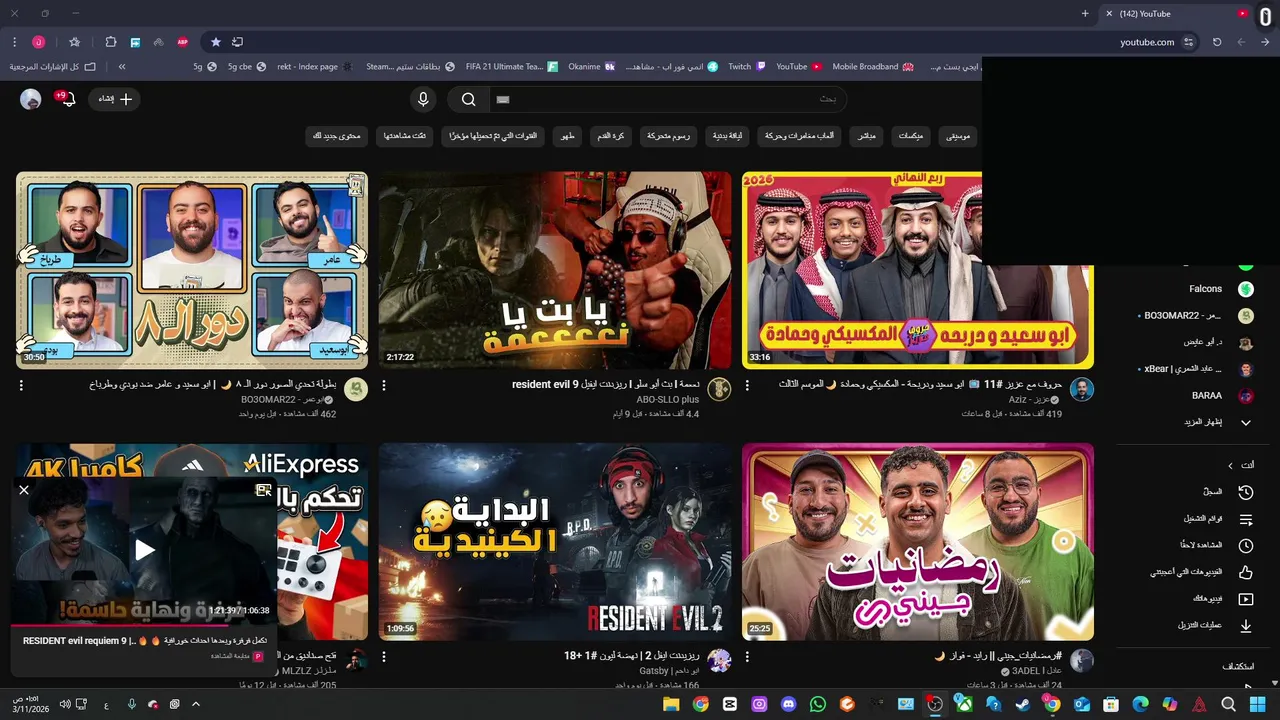Viewport: 1280px width, 720px height.
Task: Select the تمّت مشاهدتها (watched) filter chip
Action: click(405, 136)
